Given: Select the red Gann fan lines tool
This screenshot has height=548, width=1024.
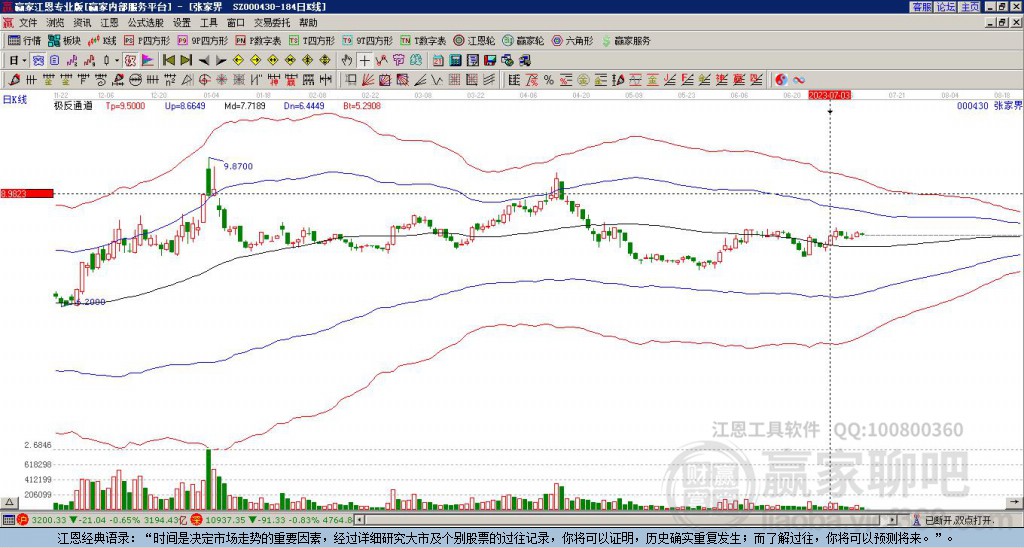Looking at the screenshot, I should pos(368,80).
